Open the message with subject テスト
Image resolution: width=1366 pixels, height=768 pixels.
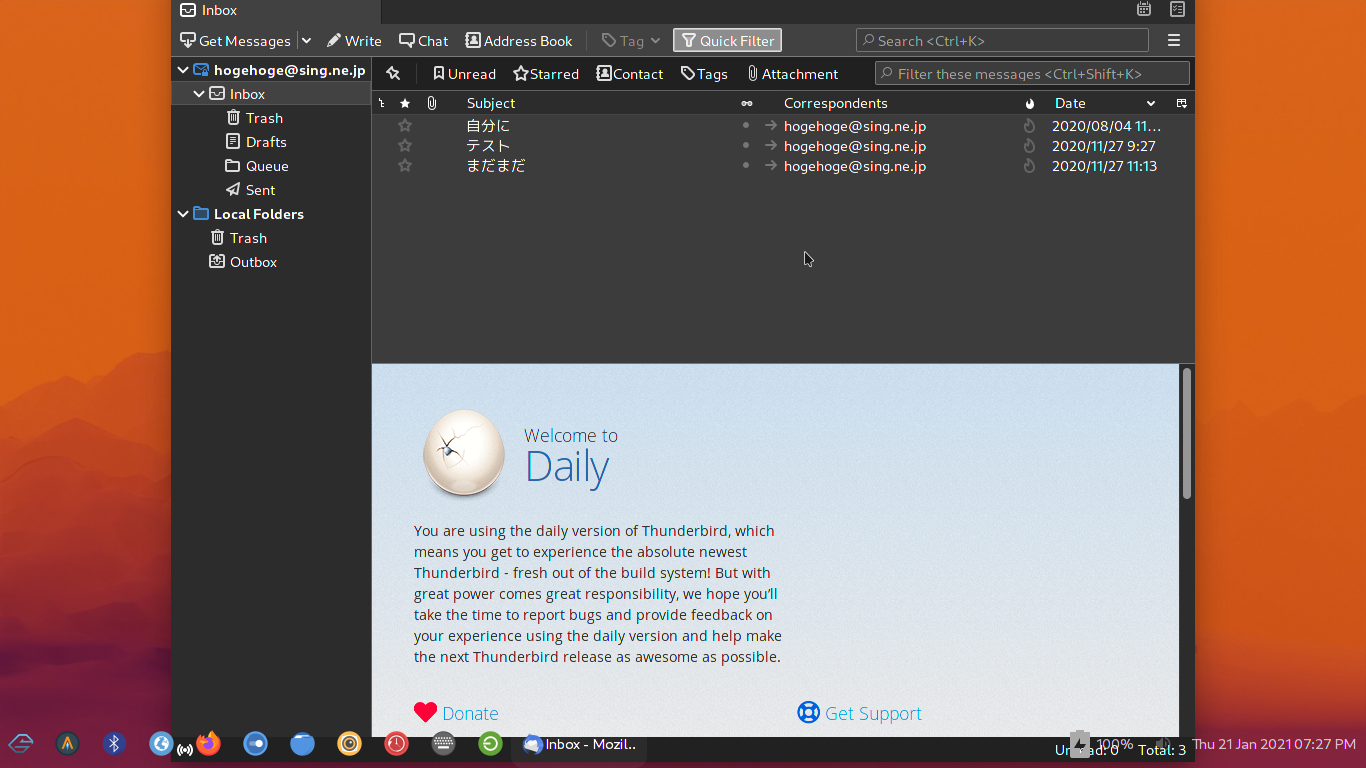coord(488,146)
